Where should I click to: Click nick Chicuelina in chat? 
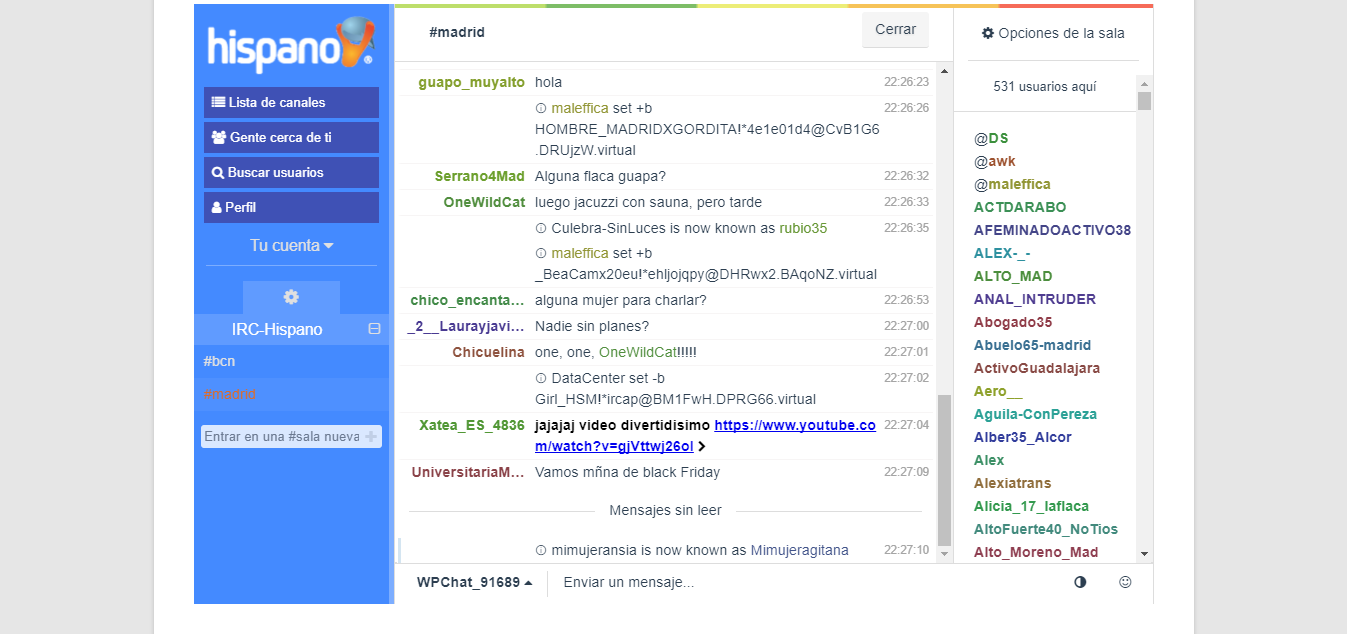(x=489, y=352)
